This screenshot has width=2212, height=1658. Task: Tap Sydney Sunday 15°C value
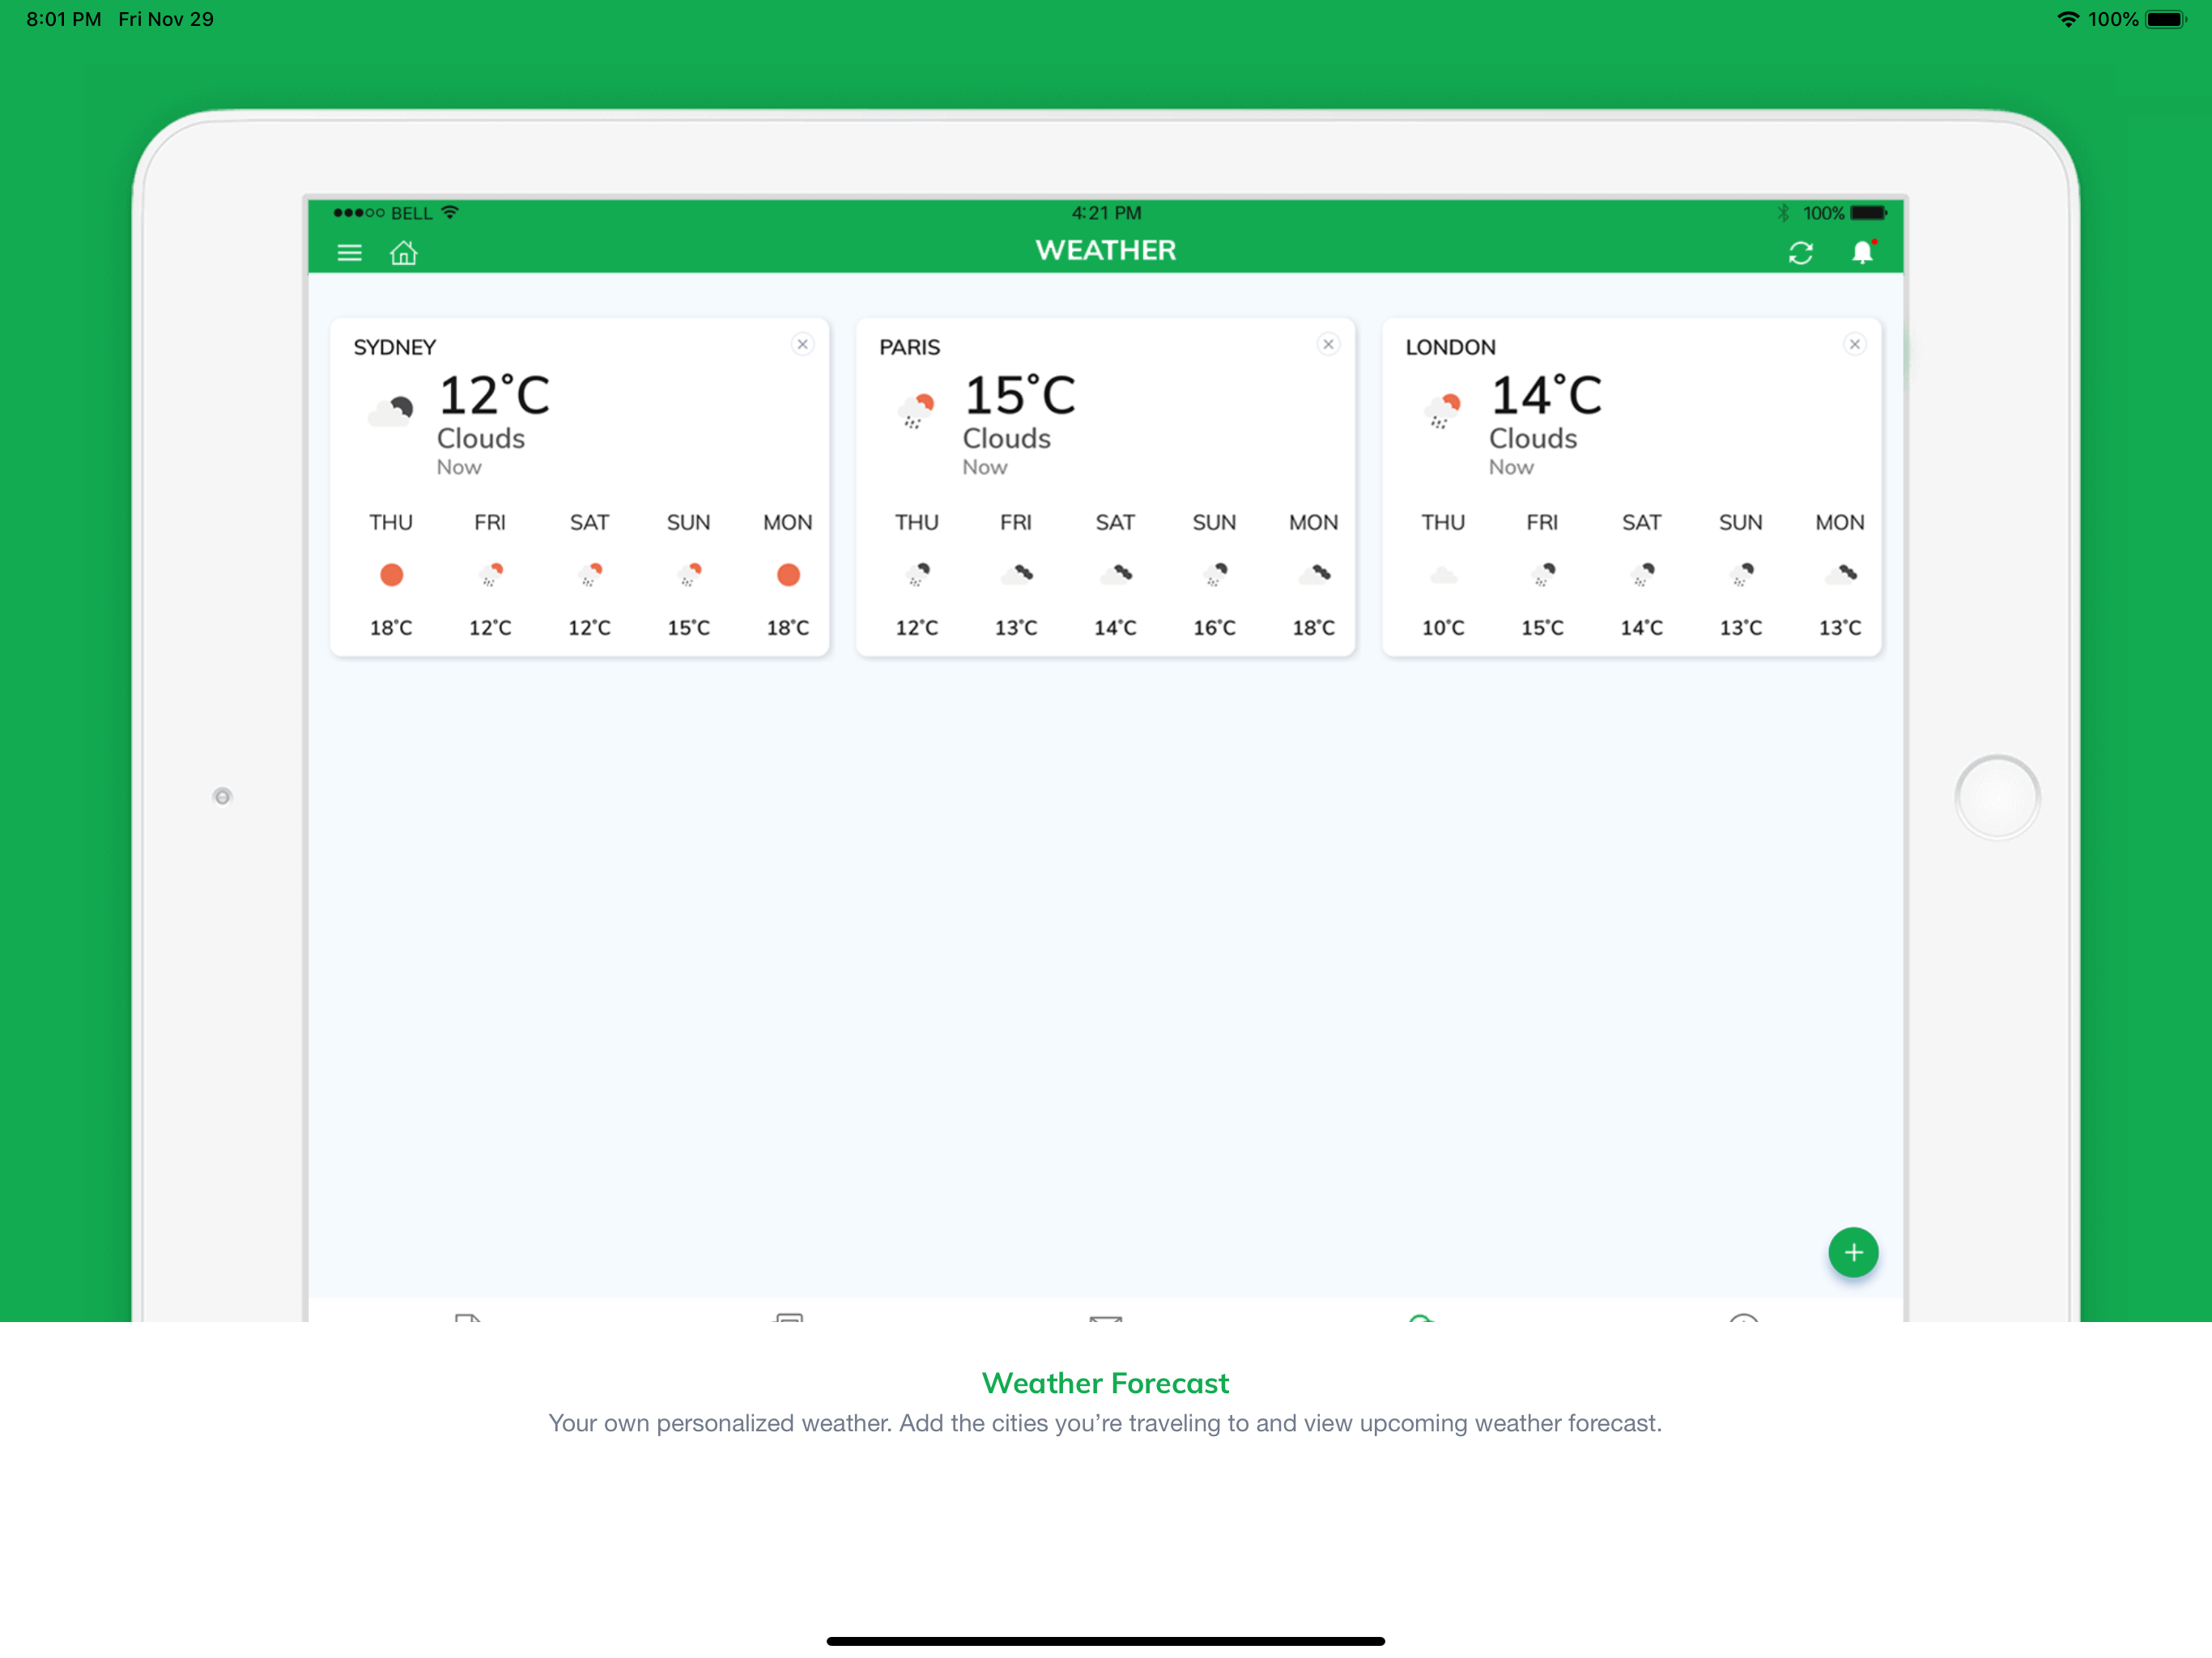click(x=689, y=628)
